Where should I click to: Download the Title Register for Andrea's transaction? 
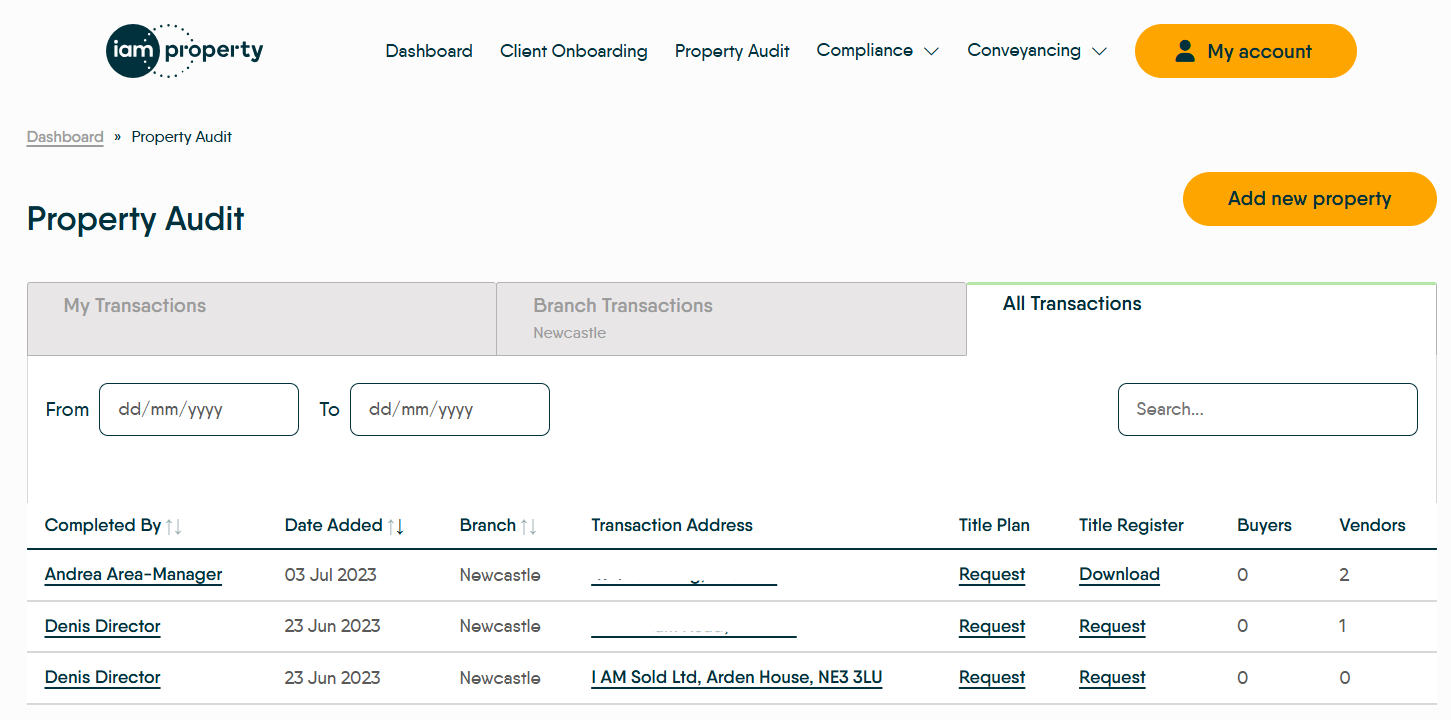pyautogui.click(x=1118, y=574)
